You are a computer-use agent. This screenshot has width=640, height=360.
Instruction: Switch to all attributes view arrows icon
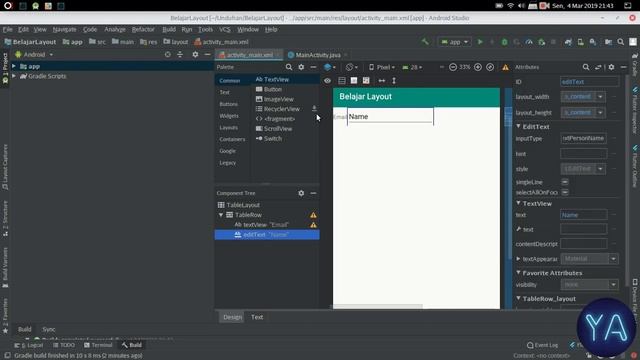click(x=598, y=67)
